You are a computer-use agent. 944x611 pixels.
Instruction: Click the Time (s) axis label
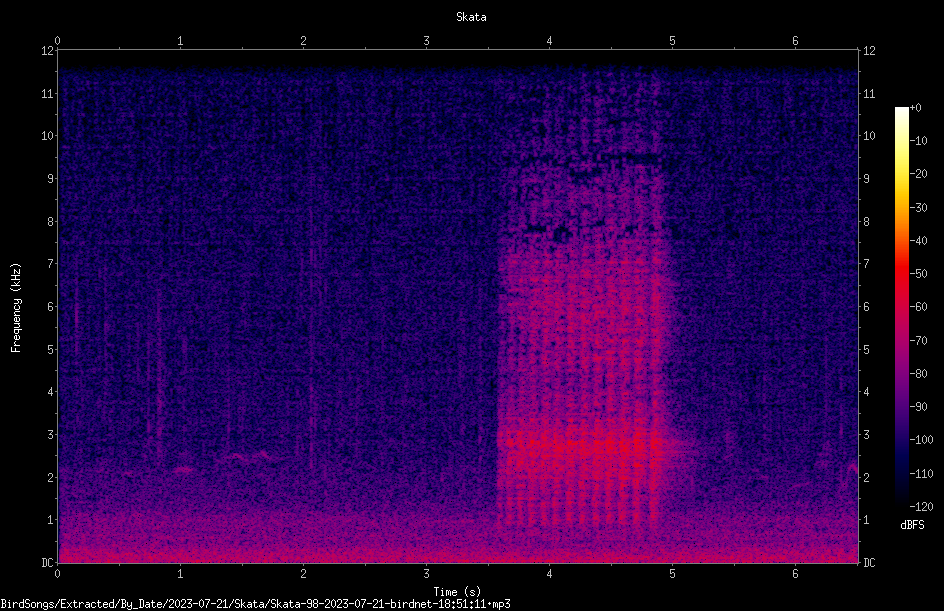[x=457, y=592]
